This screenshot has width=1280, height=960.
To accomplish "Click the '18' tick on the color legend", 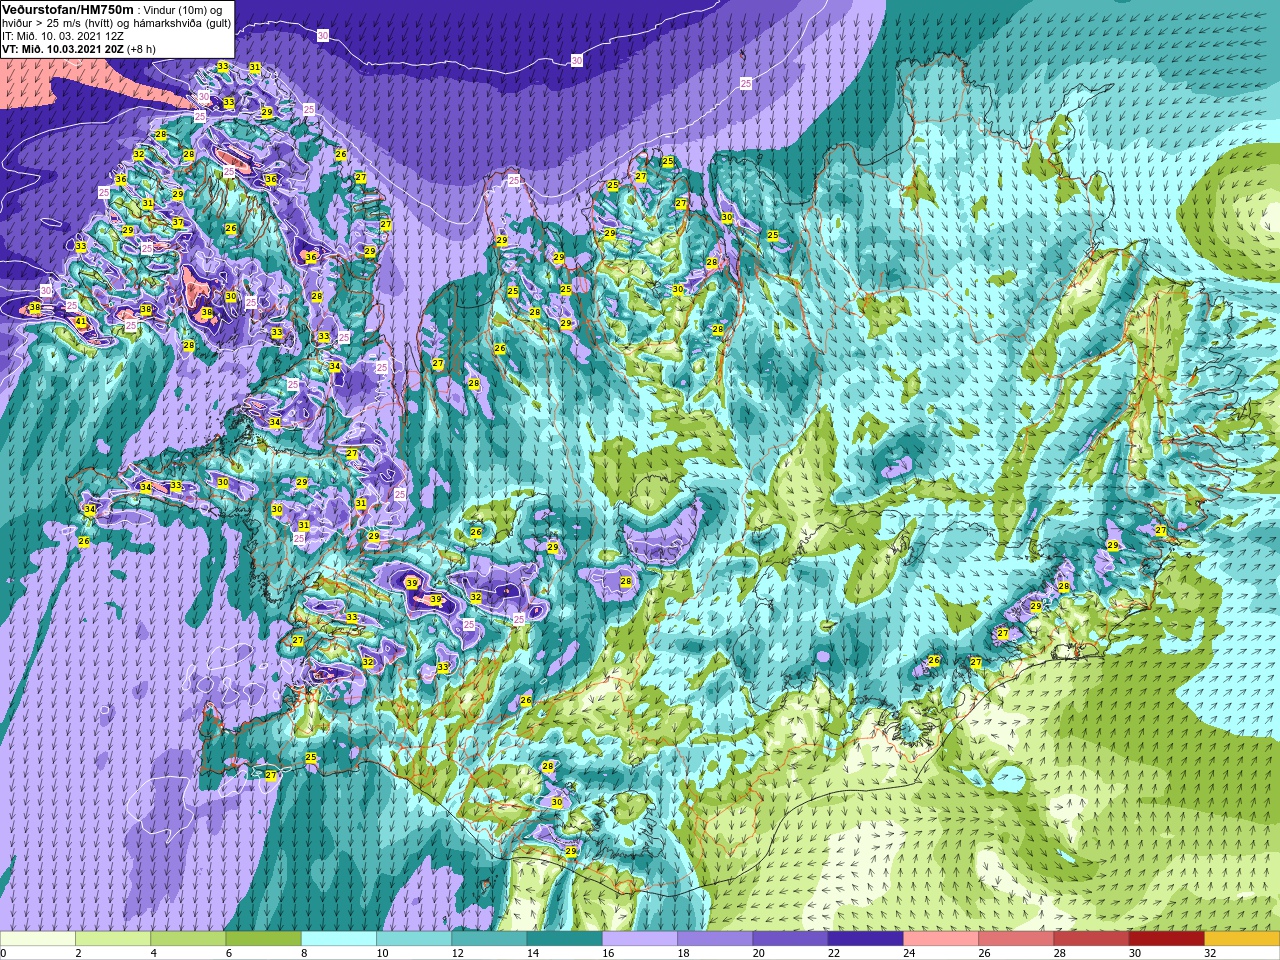I will [683, 954].
